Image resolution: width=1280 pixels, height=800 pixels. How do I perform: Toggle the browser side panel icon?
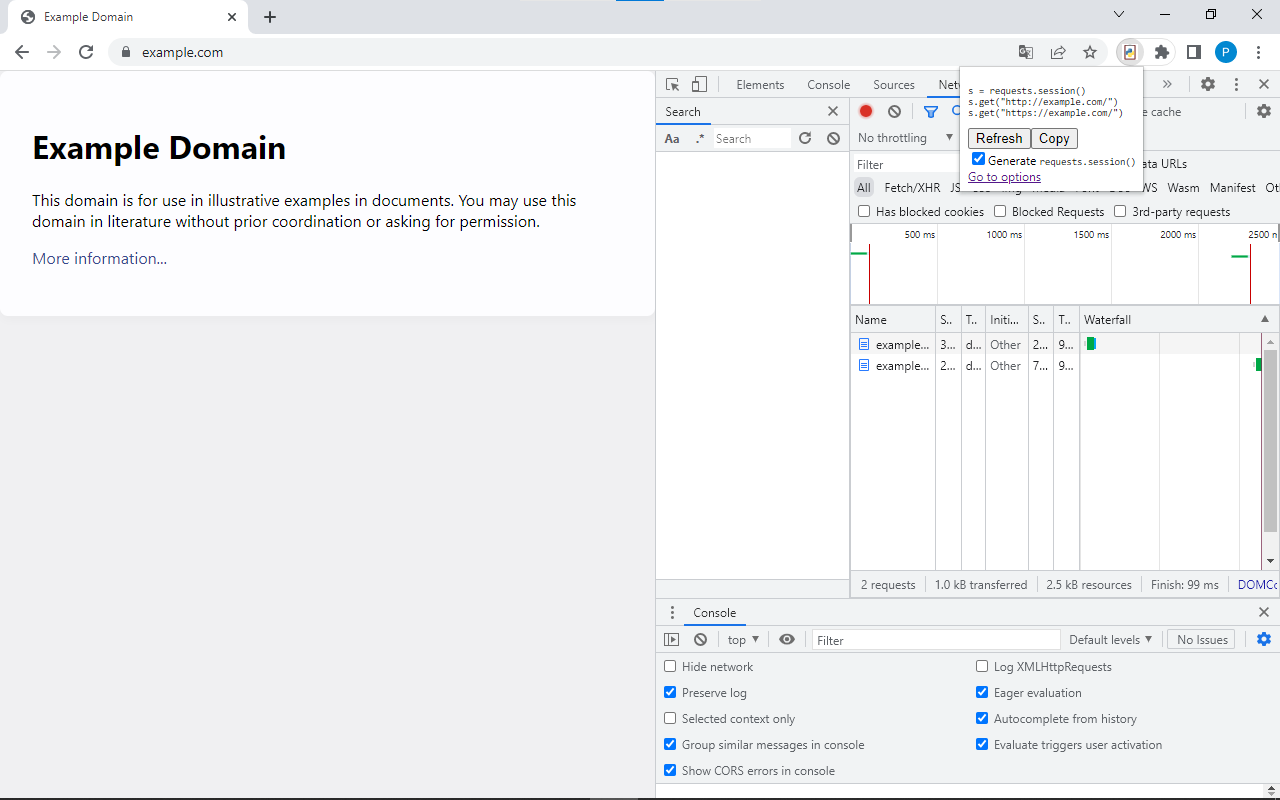tap(1193, 52)
